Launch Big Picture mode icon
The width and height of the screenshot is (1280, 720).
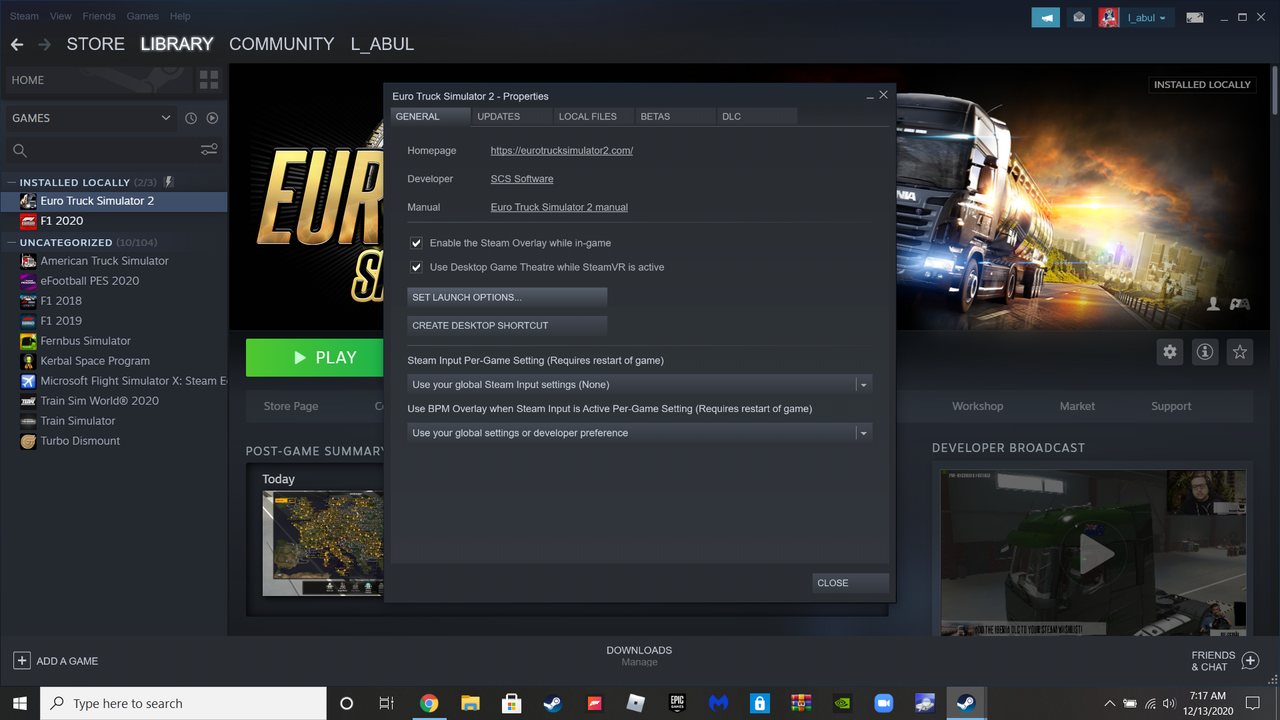pos(1195,17)
